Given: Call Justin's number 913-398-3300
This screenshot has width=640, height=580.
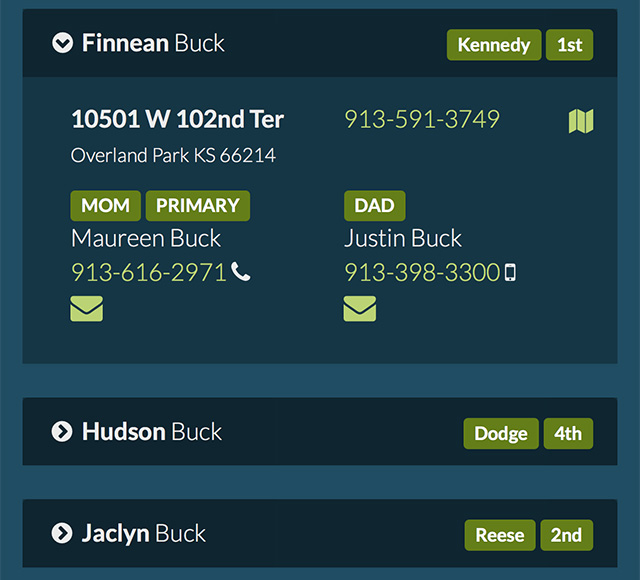Looking at the screenshot, I should tap(422, 272).
